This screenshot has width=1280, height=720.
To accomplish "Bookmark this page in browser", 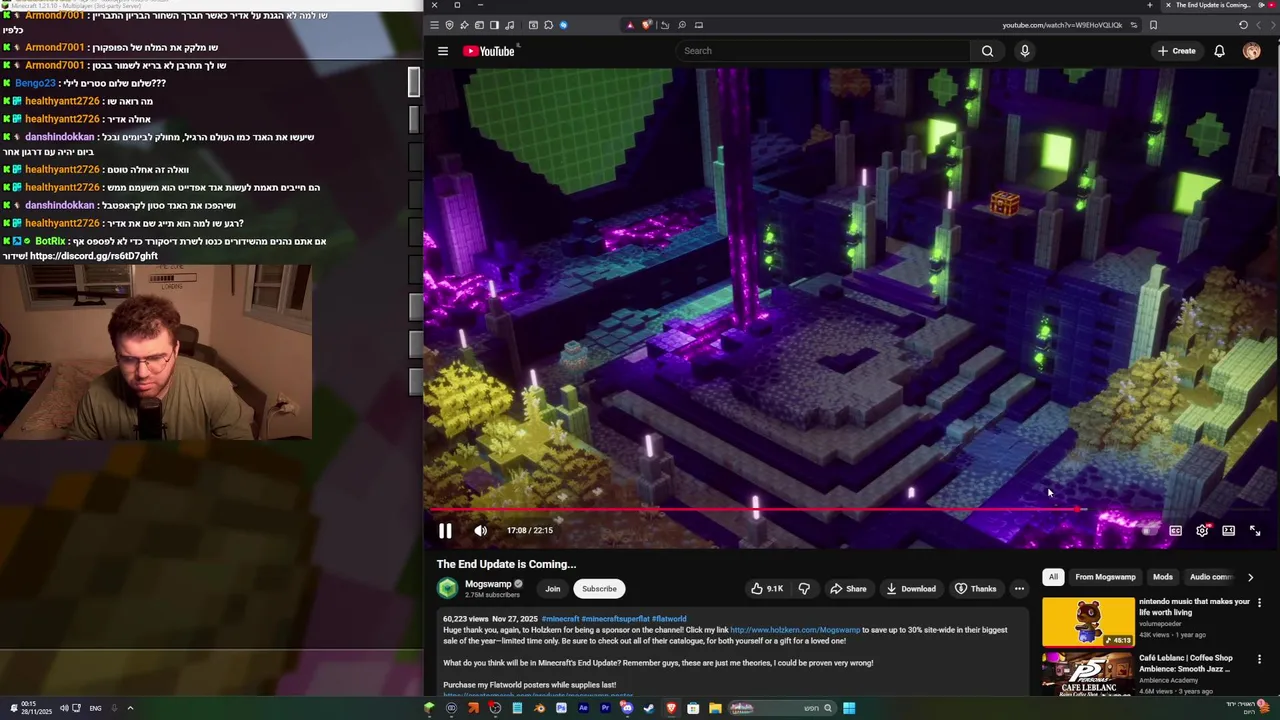I will [x=1153, y=25].
